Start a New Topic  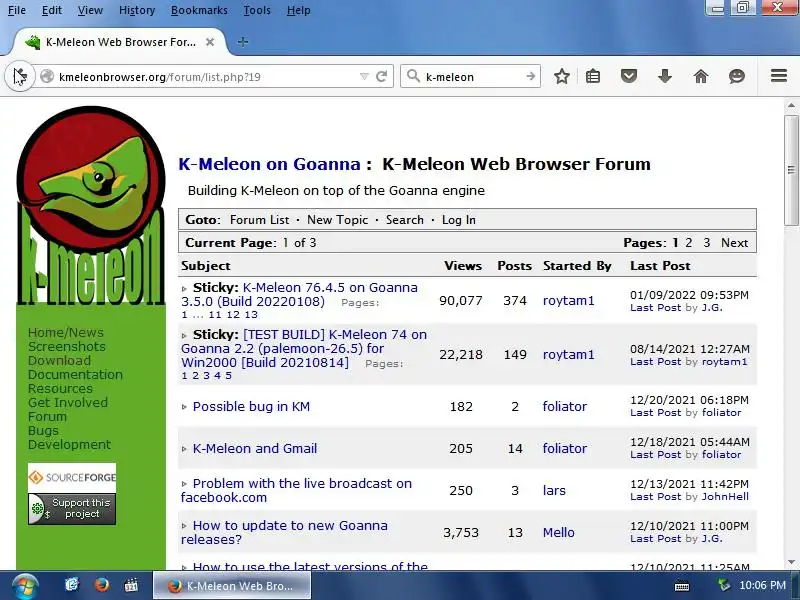point(337,220)
